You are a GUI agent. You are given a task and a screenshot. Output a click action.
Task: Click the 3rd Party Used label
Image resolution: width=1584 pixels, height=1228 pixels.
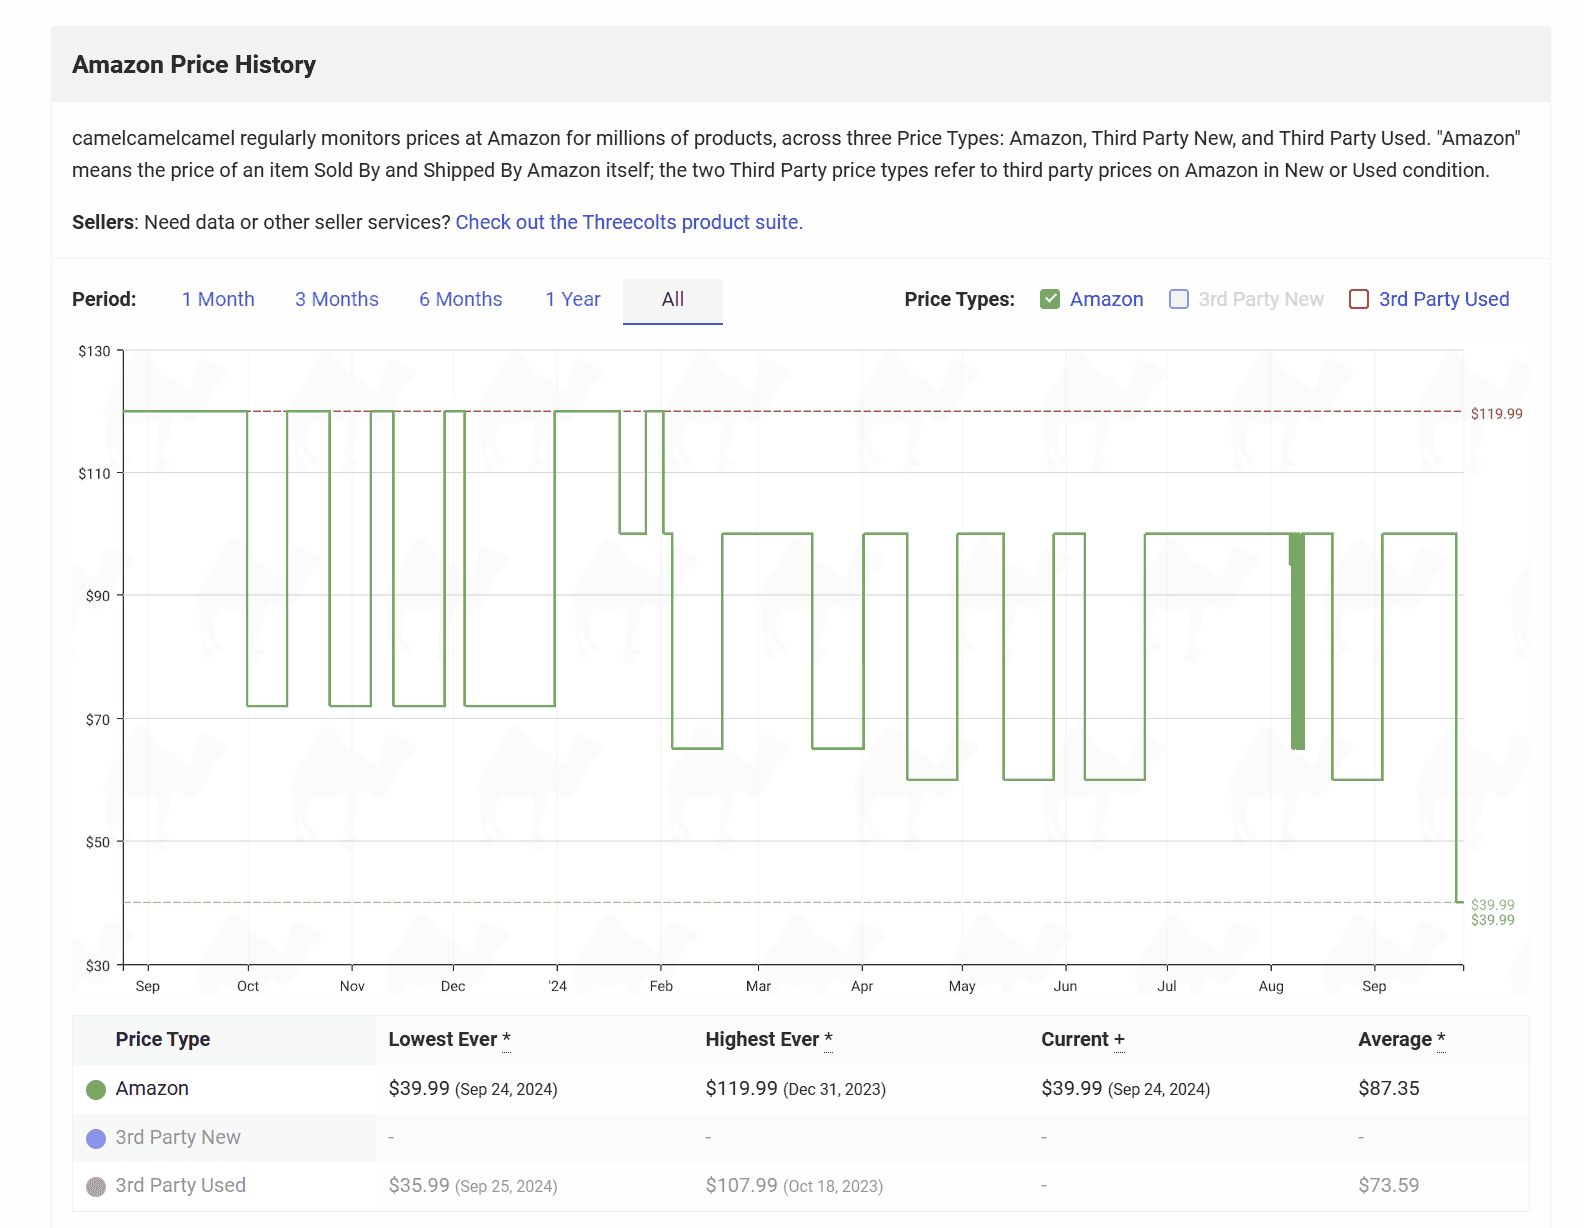point(1443,299)
